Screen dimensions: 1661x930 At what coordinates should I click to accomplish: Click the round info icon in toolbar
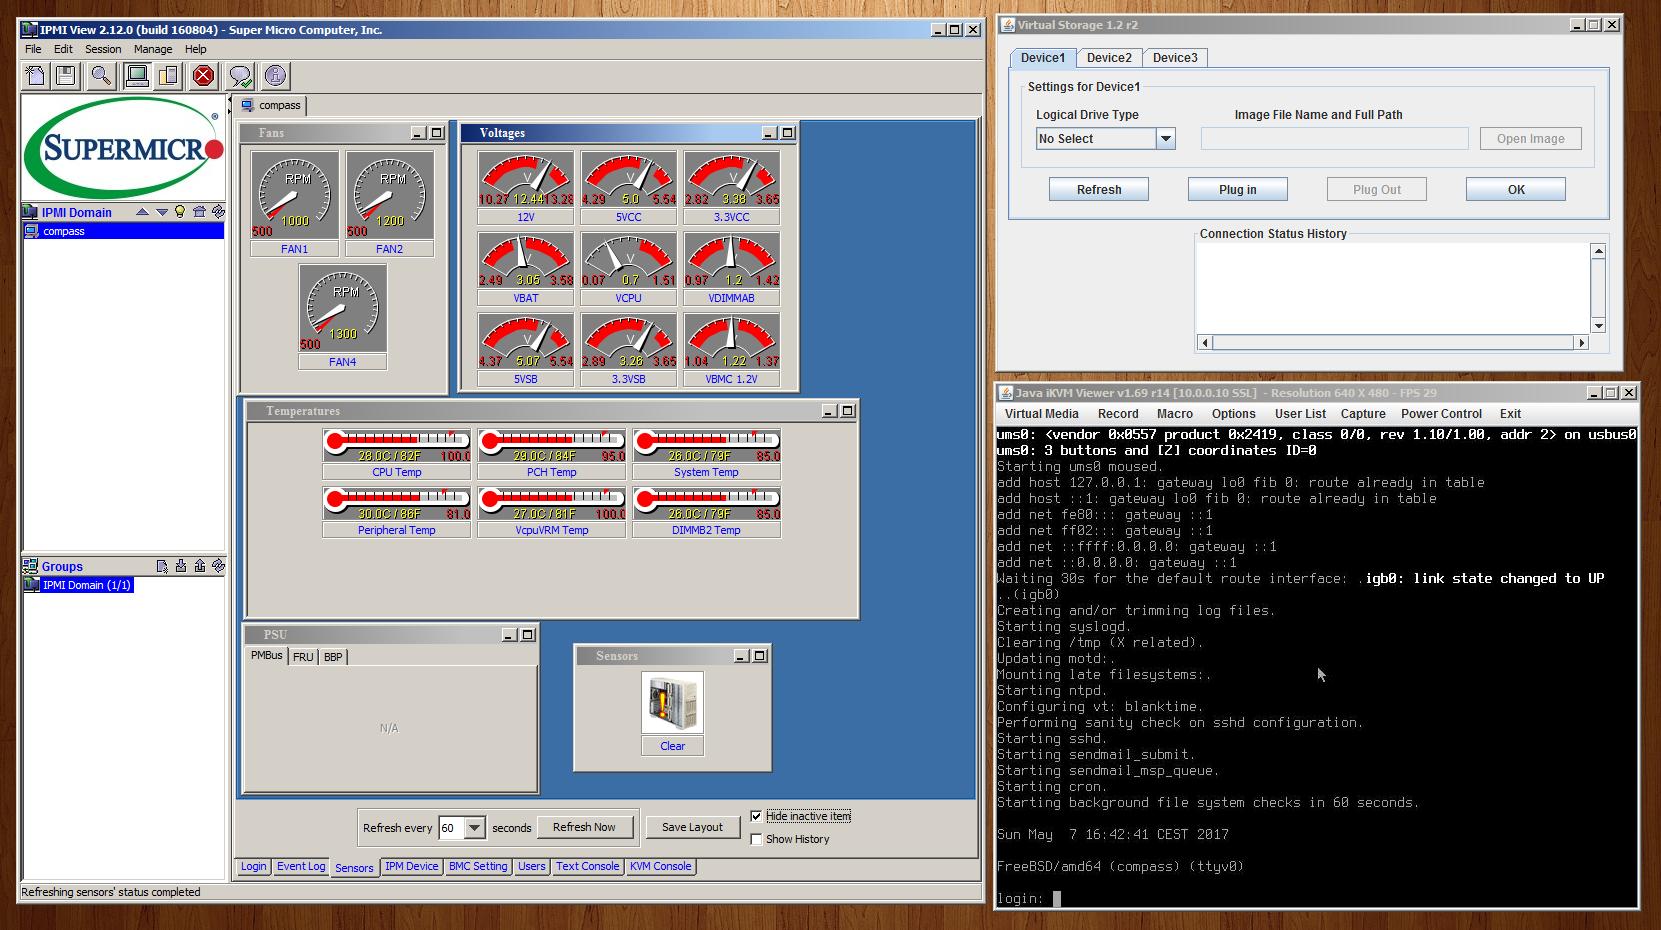click(275, 75)
